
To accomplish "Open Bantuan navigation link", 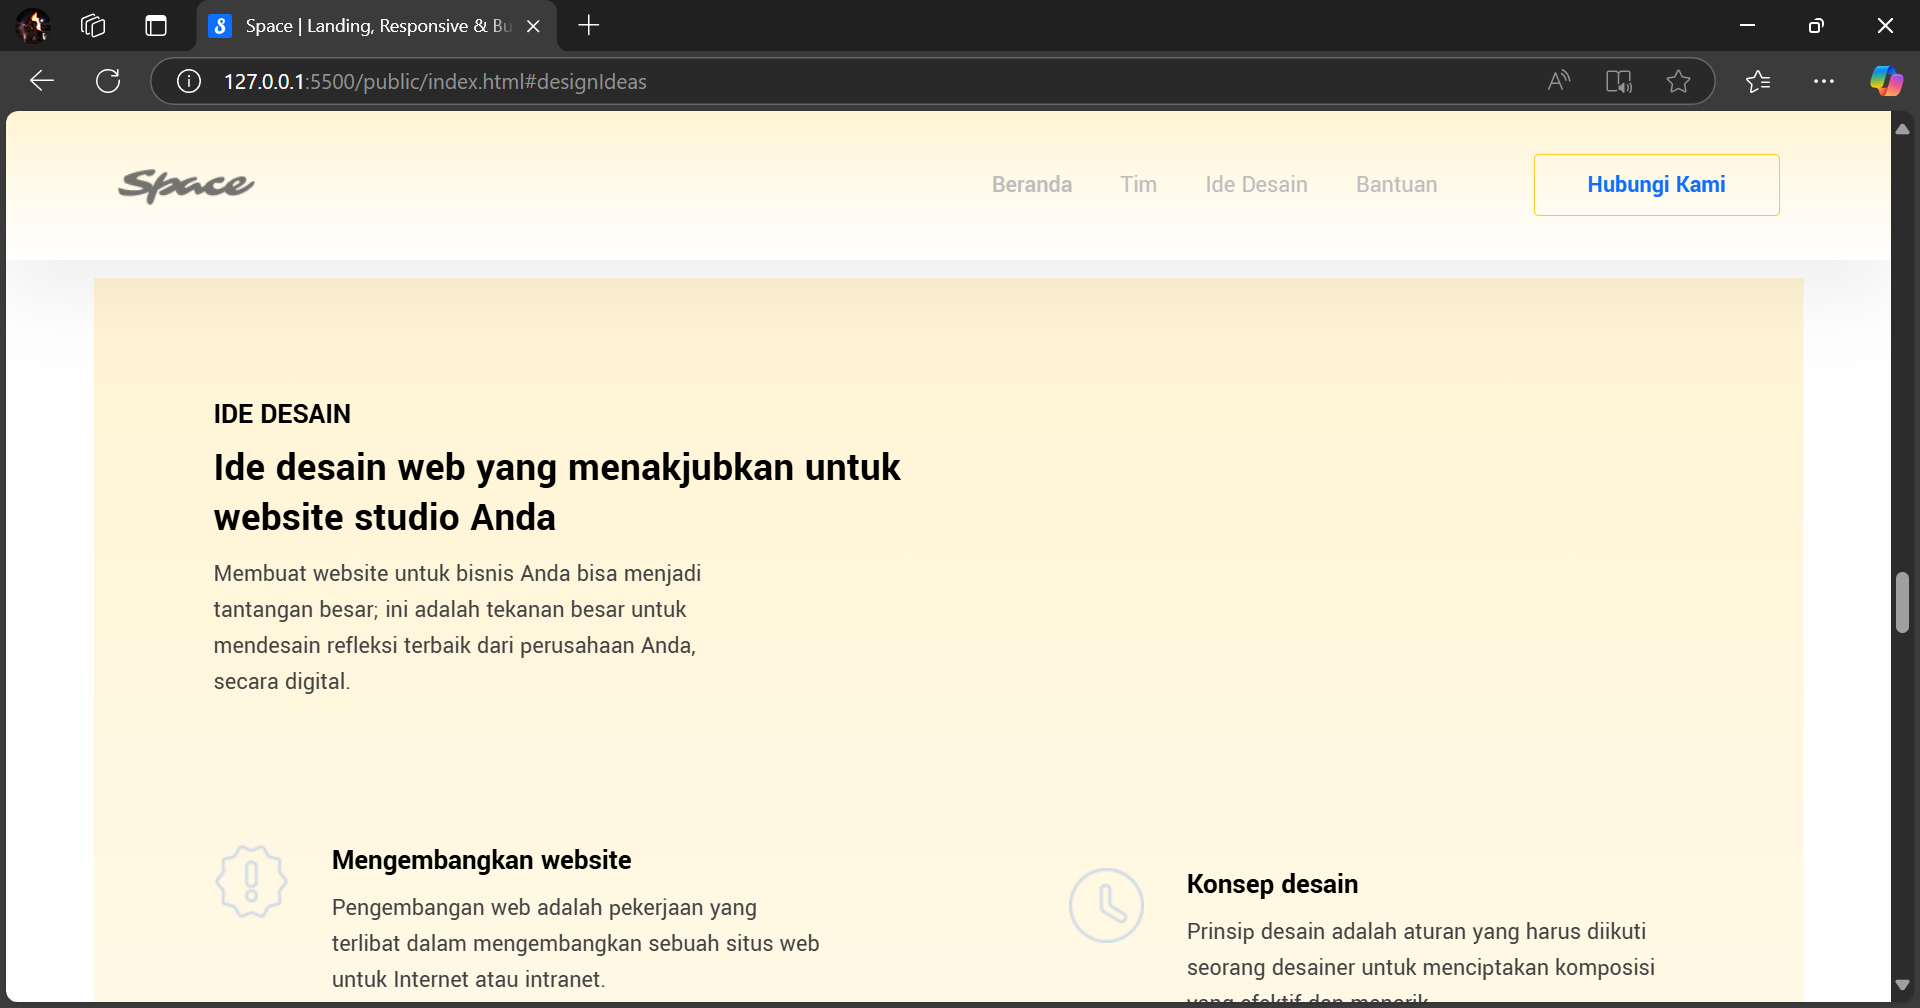I will click(1396, 185).
